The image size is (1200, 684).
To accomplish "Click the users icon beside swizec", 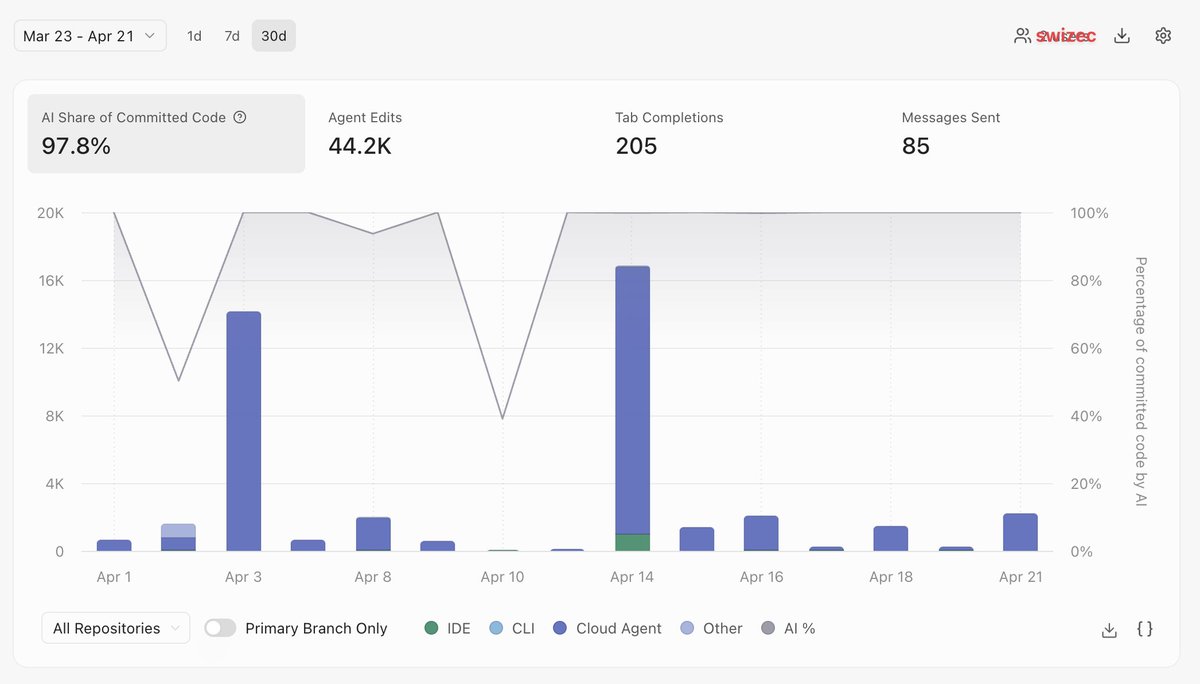I will [x=1022, y=36].
